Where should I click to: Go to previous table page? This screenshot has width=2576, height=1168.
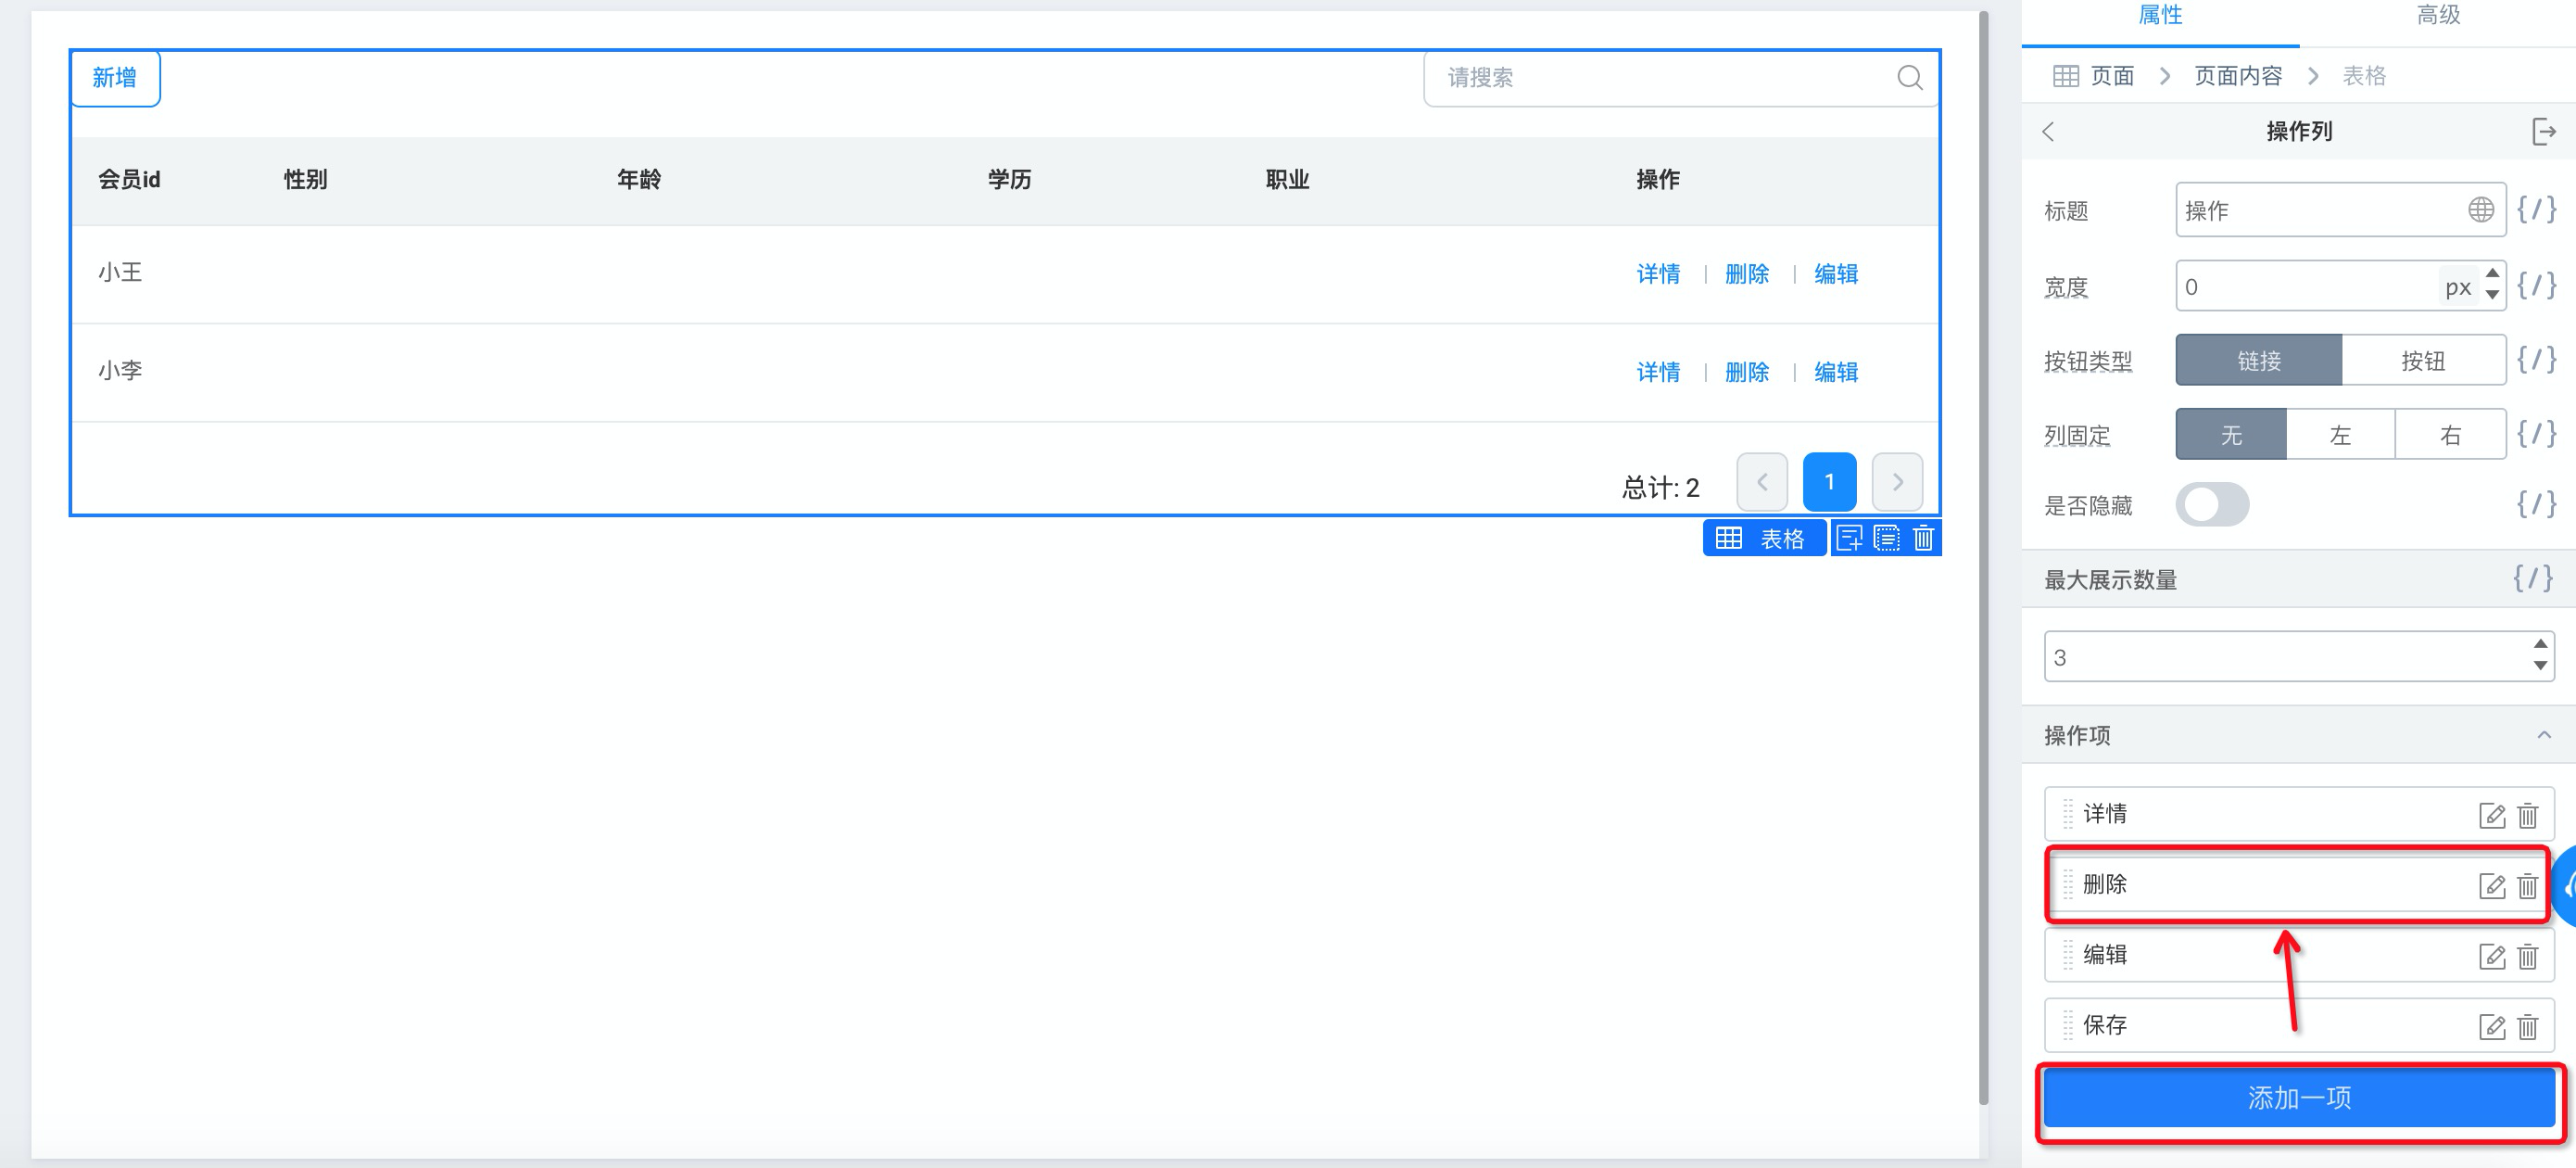1762,482
